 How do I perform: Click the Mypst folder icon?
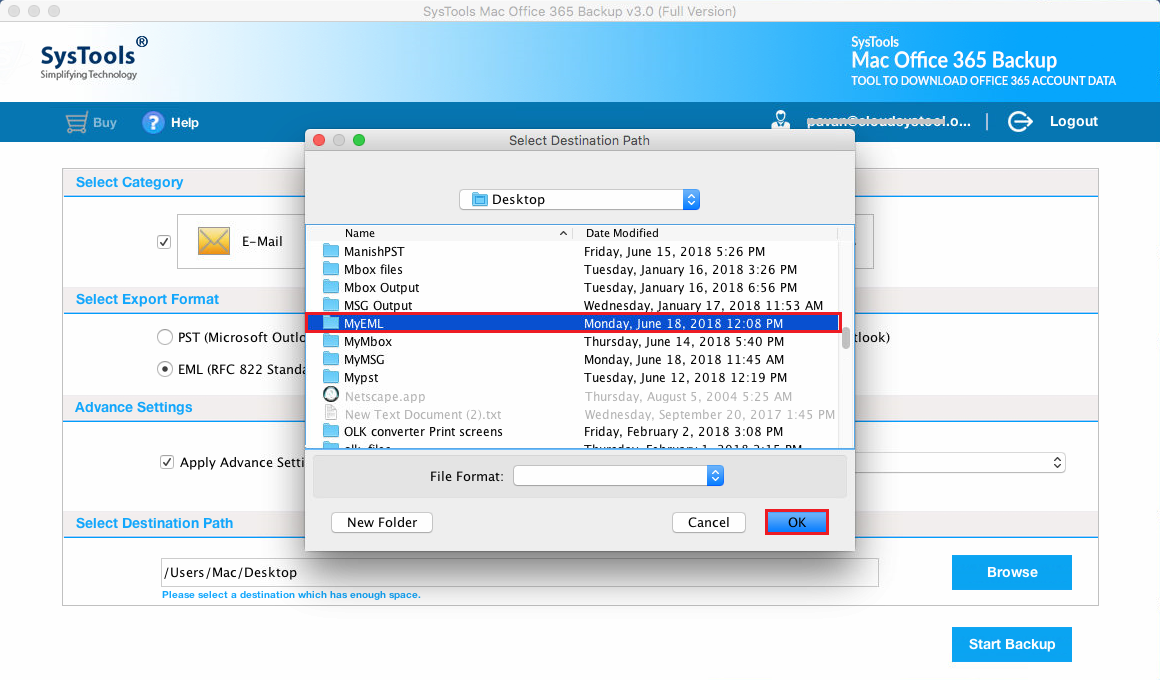331,377
